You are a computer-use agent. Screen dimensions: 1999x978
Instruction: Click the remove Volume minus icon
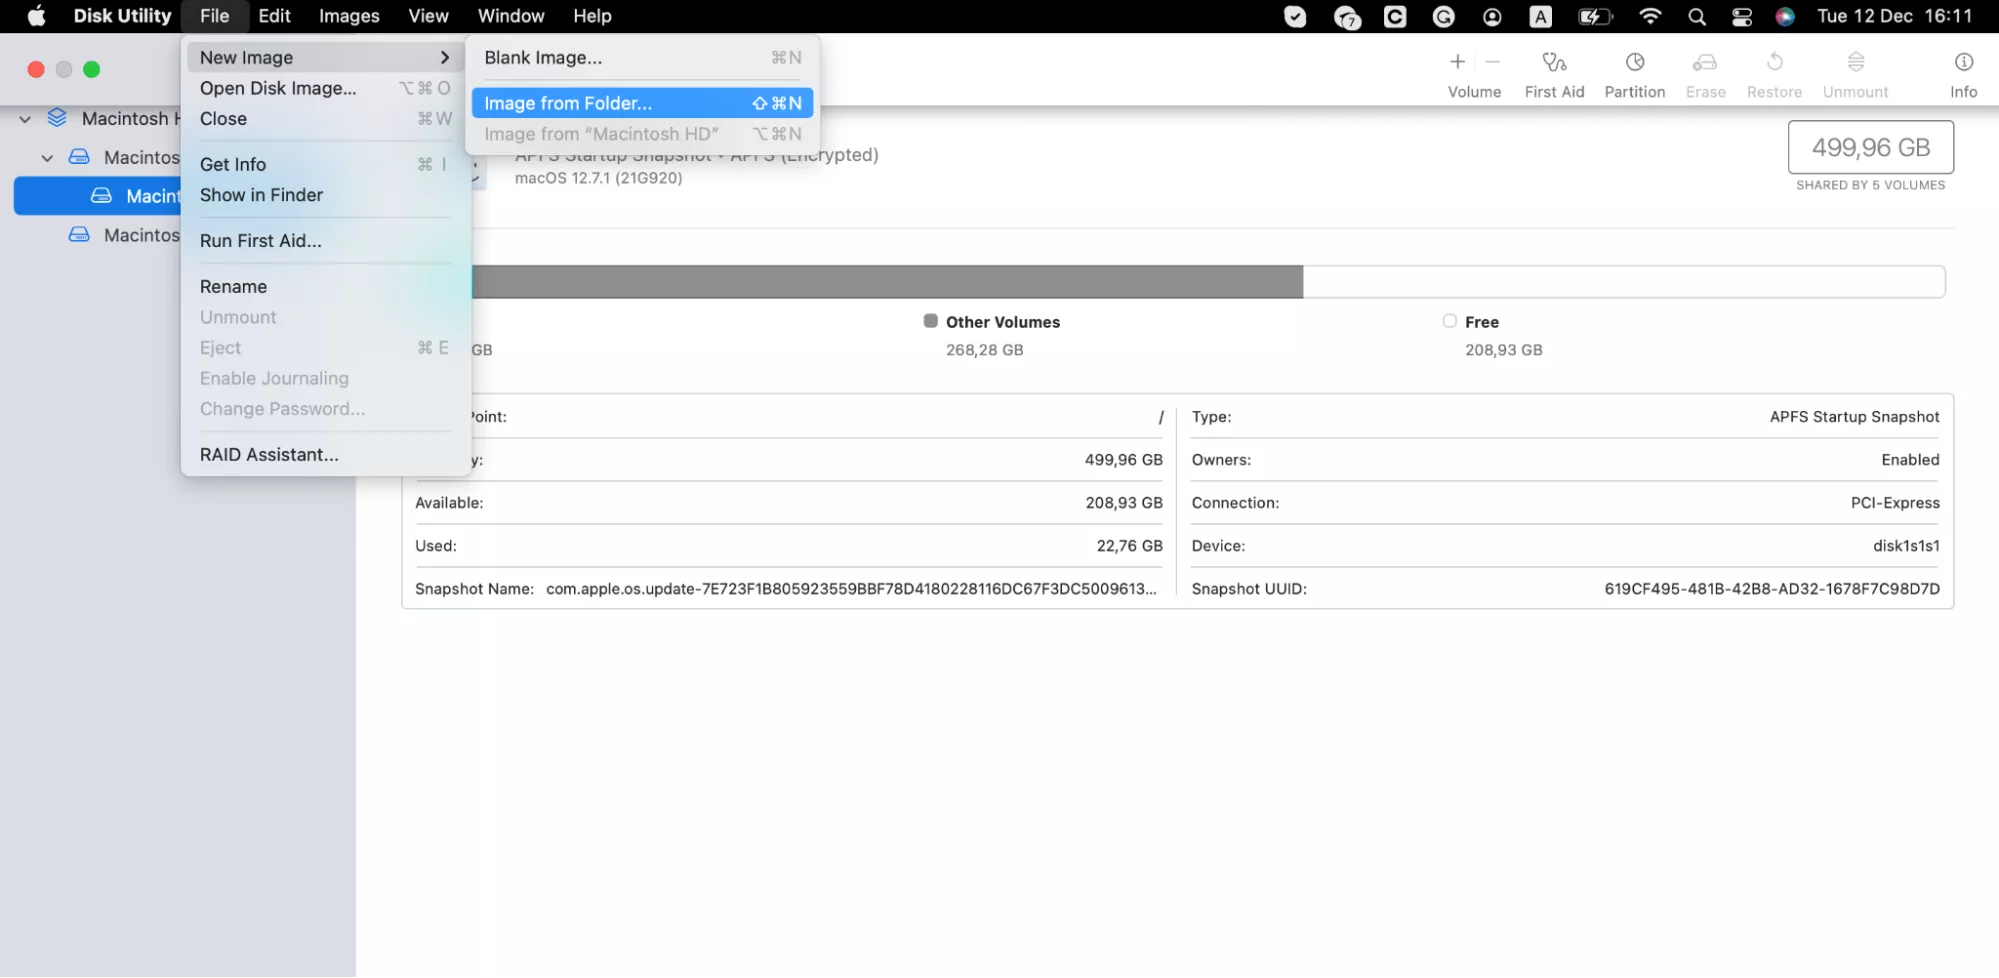pyautogui.click(x=1492, y=60)
